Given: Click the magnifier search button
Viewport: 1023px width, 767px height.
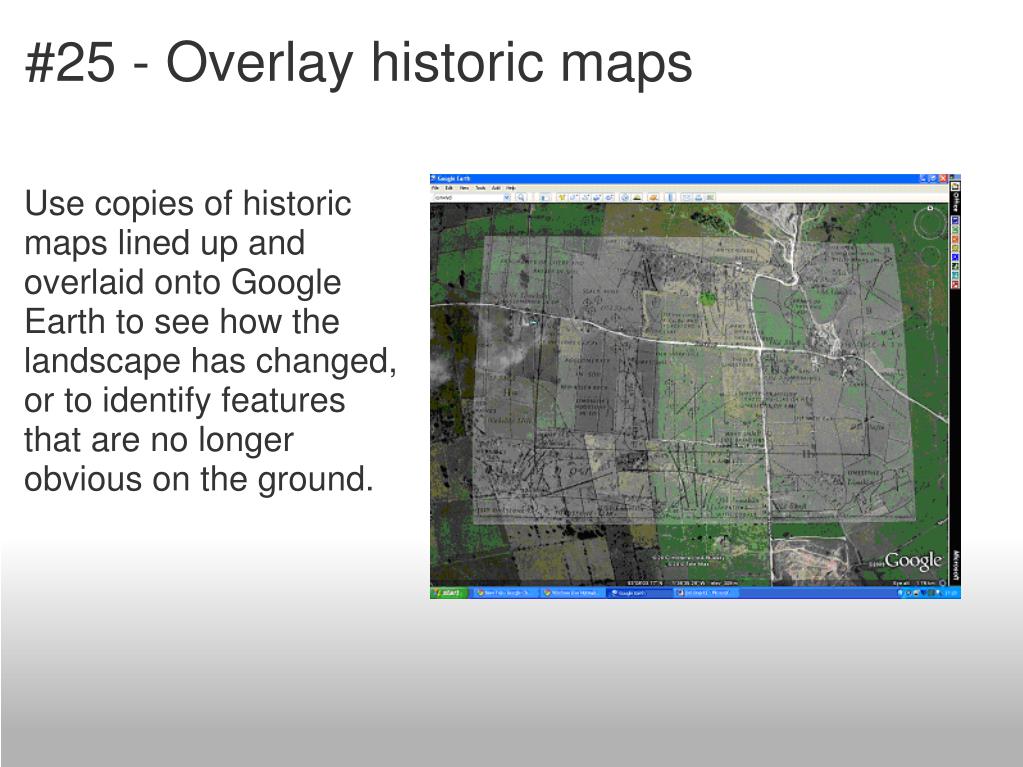Looking at the screenshot, I should point(521,197).
